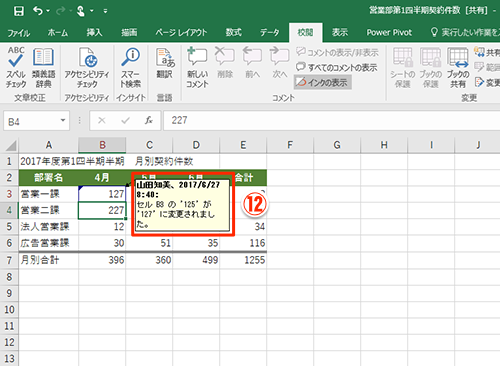Open スマート検索 lookup

tap(131, 67)
